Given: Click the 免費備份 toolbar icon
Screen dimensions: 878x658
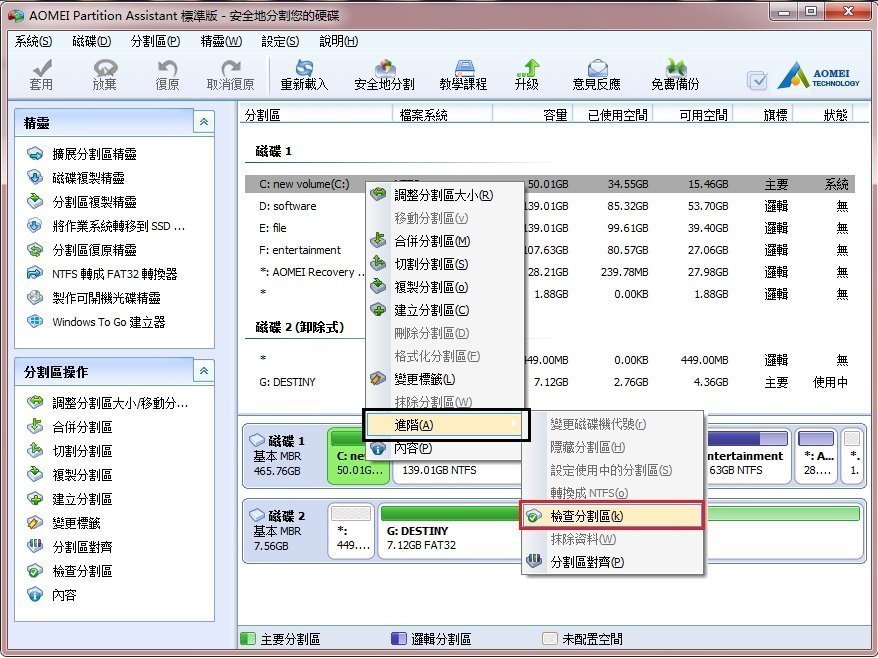Looking at the screenshot, I should pyautogui.click(x=675, y=75).
